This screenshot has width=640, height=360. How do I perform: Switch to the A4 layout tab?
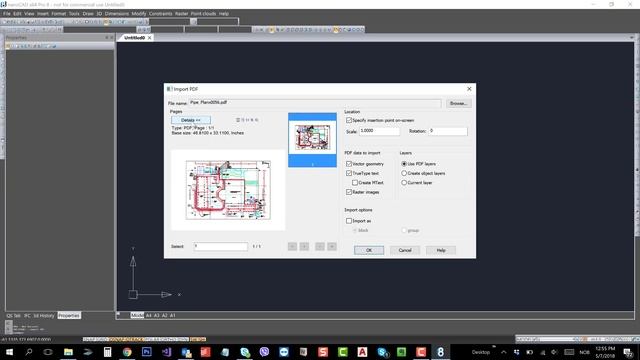click(149, 315)
